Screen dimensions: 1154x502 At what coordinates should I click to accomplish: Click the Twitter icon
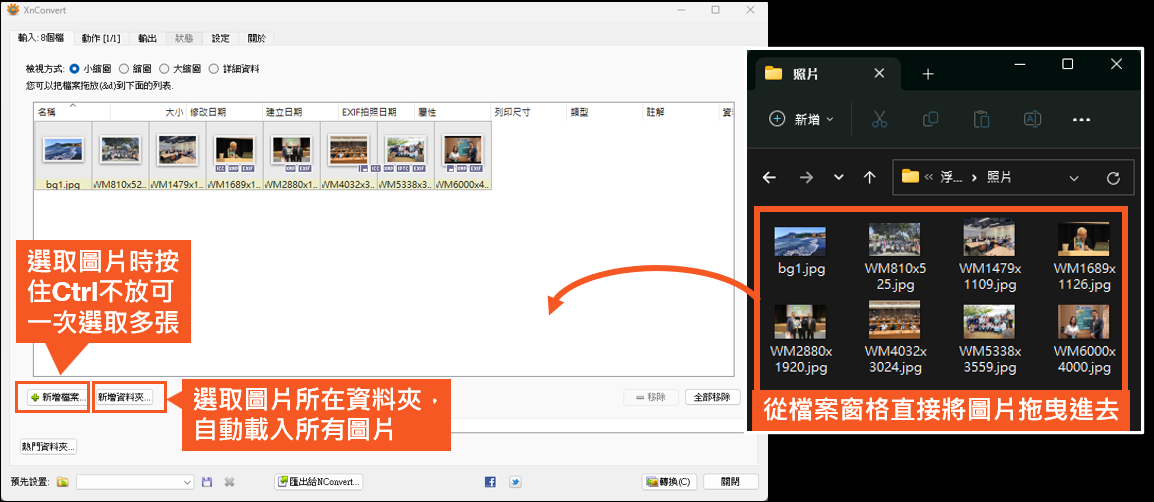[x=515, y=482]
